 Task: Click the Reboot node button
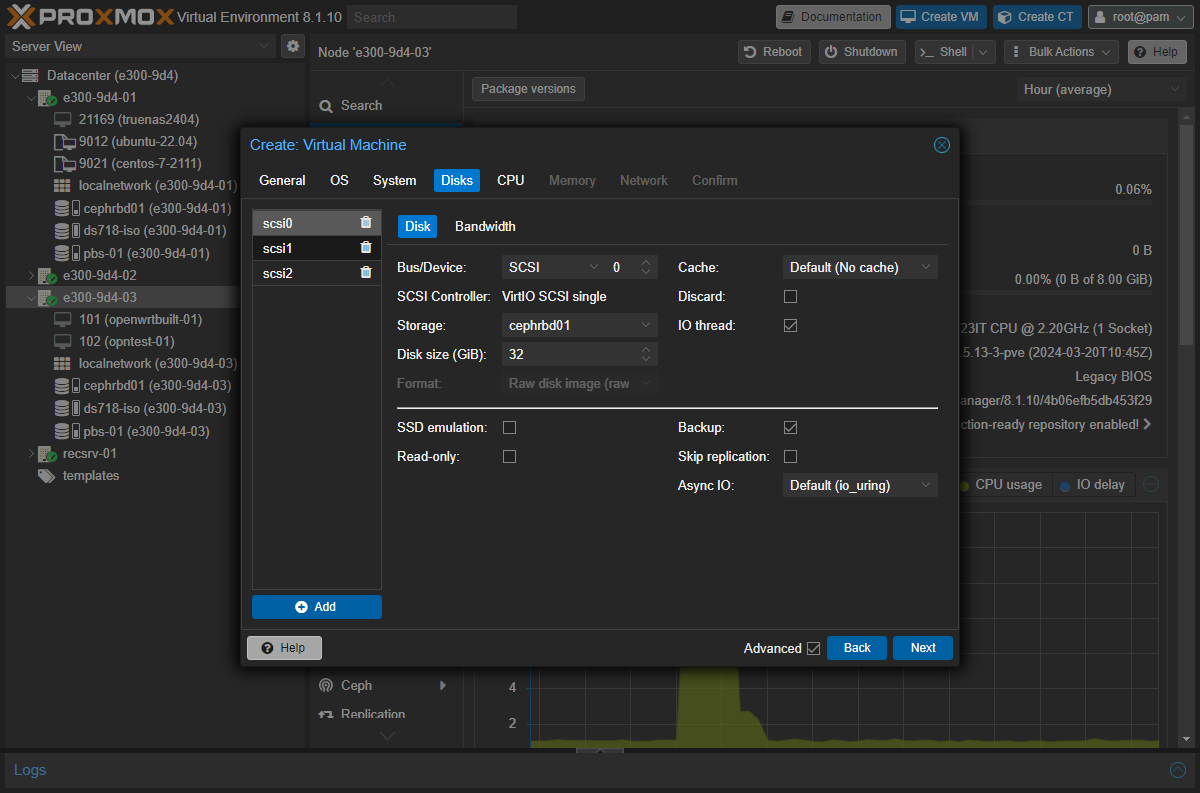tap(775, 52)
